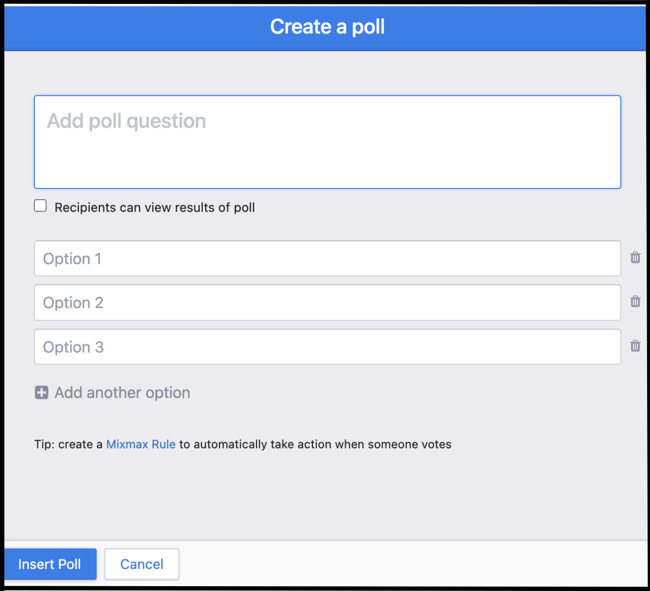Click the tip text about automatic actions
Screen dimensions: 650x591
point(315,444)
